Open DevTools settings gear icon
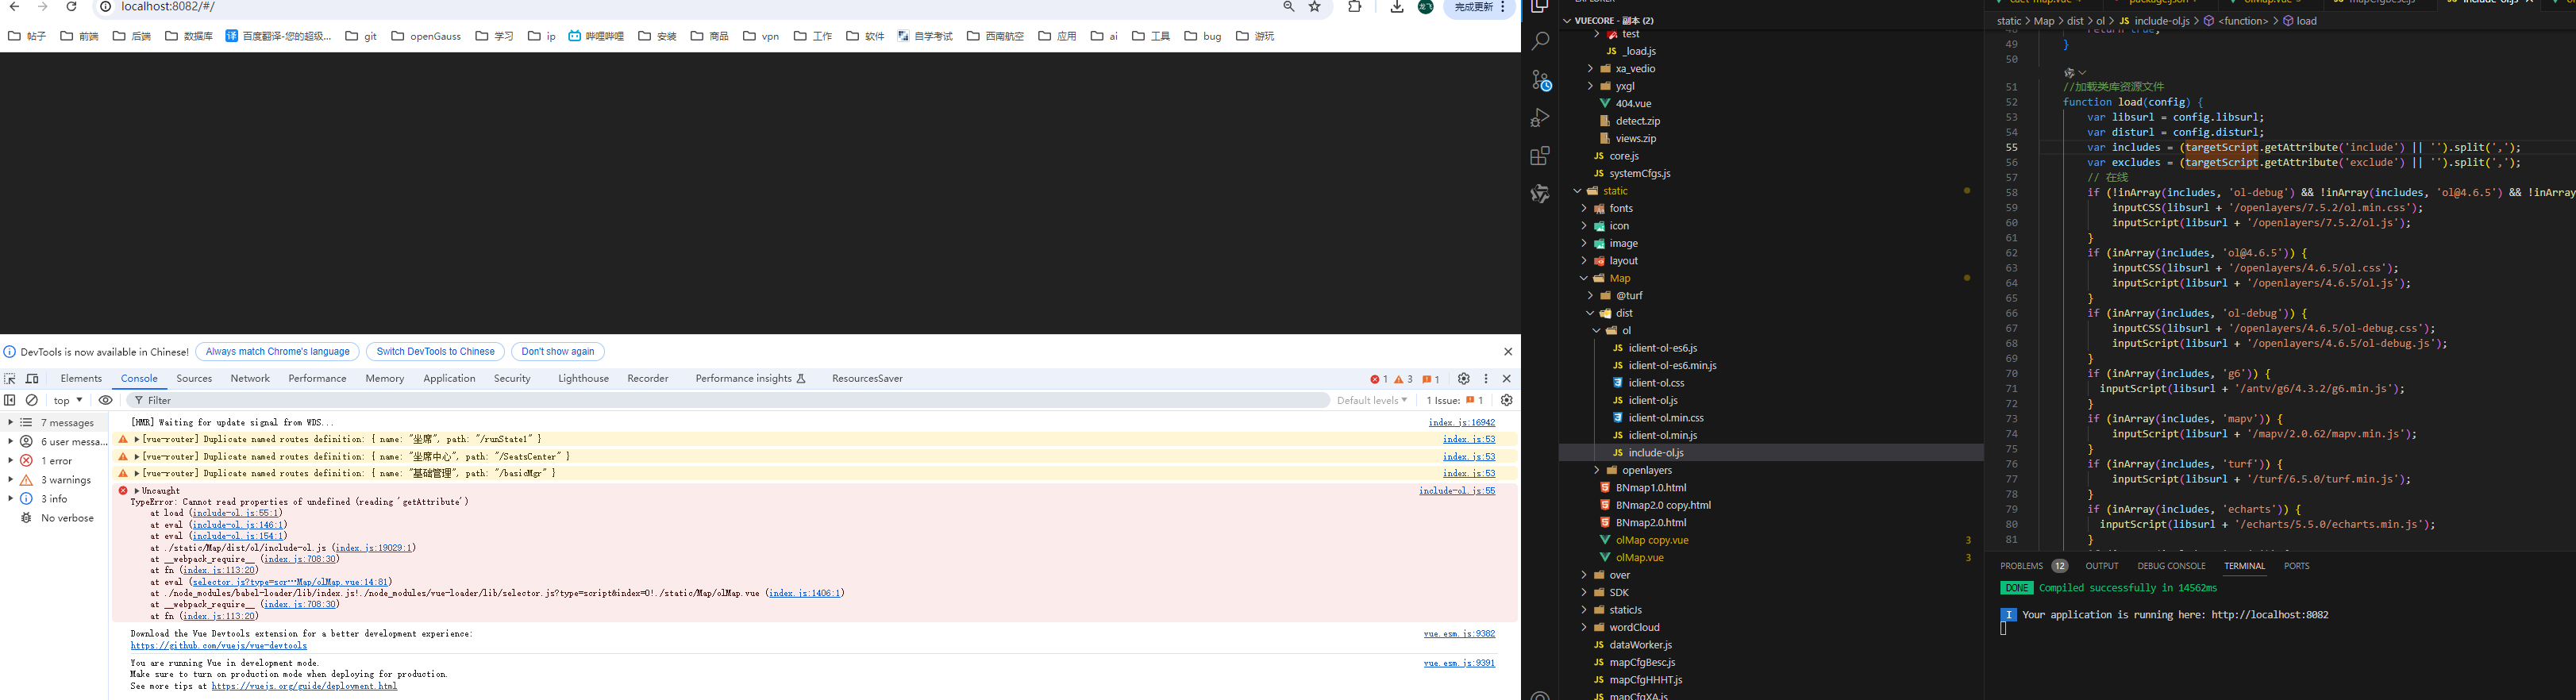This screenshot has height=700, width=2576. click(1464, 379)
